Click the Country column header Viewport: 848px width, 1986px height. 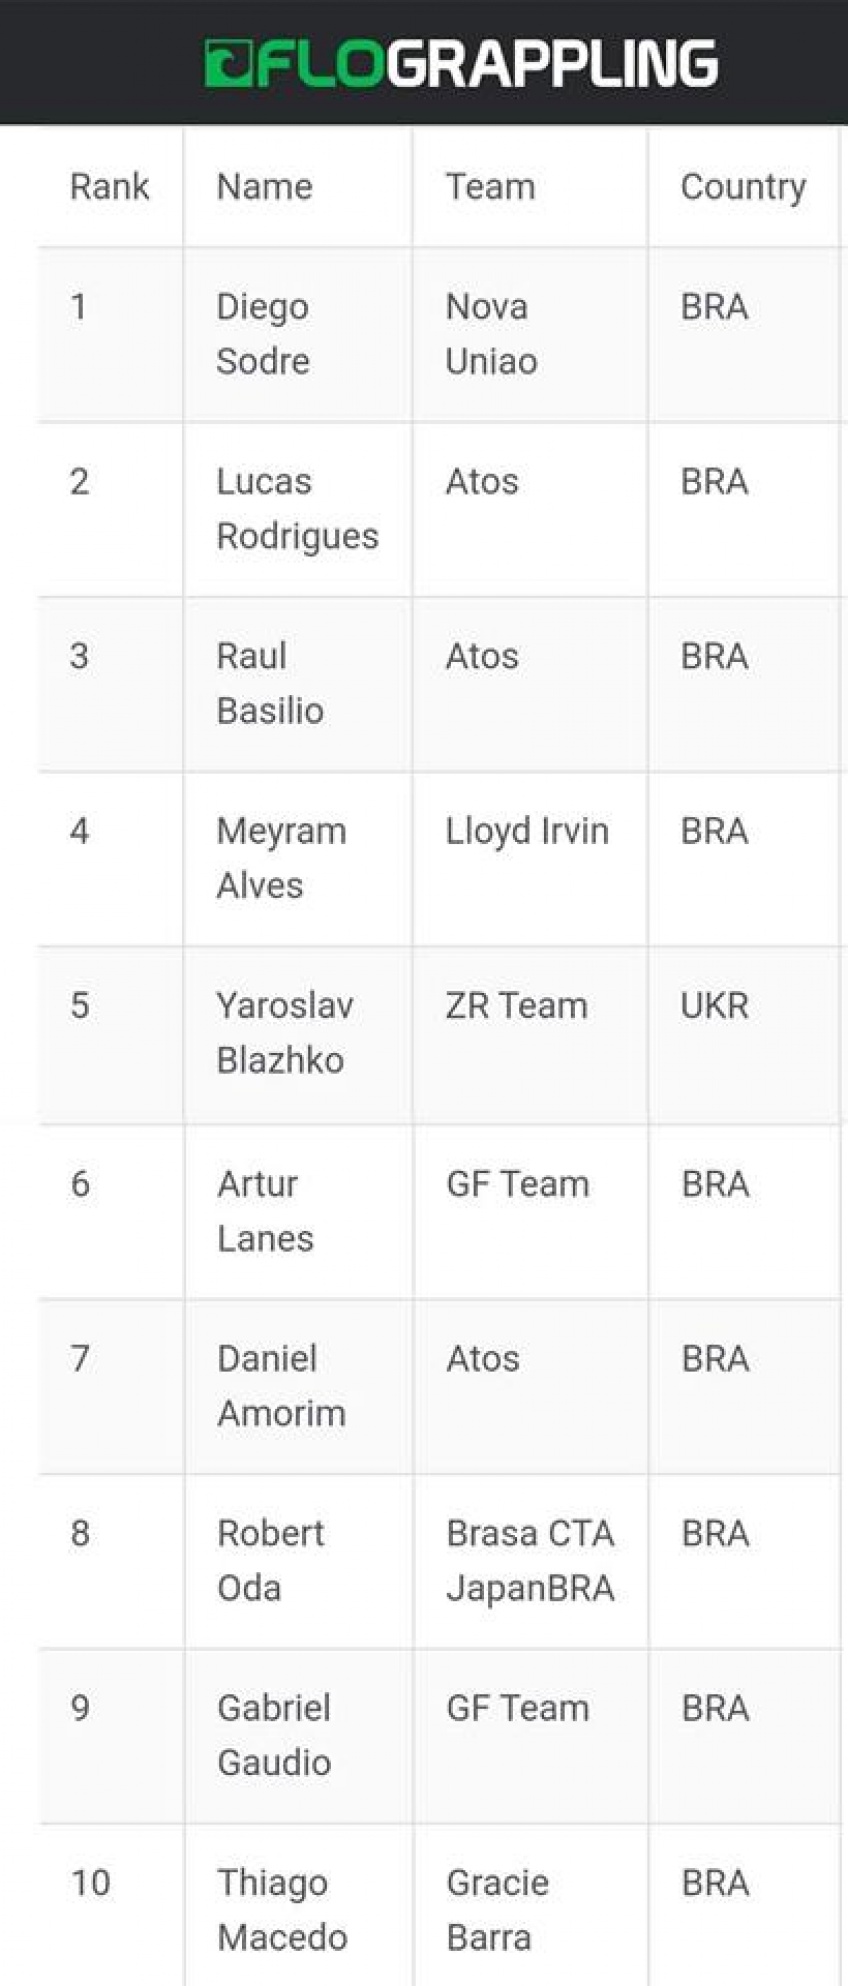click(x=744, y=187)
